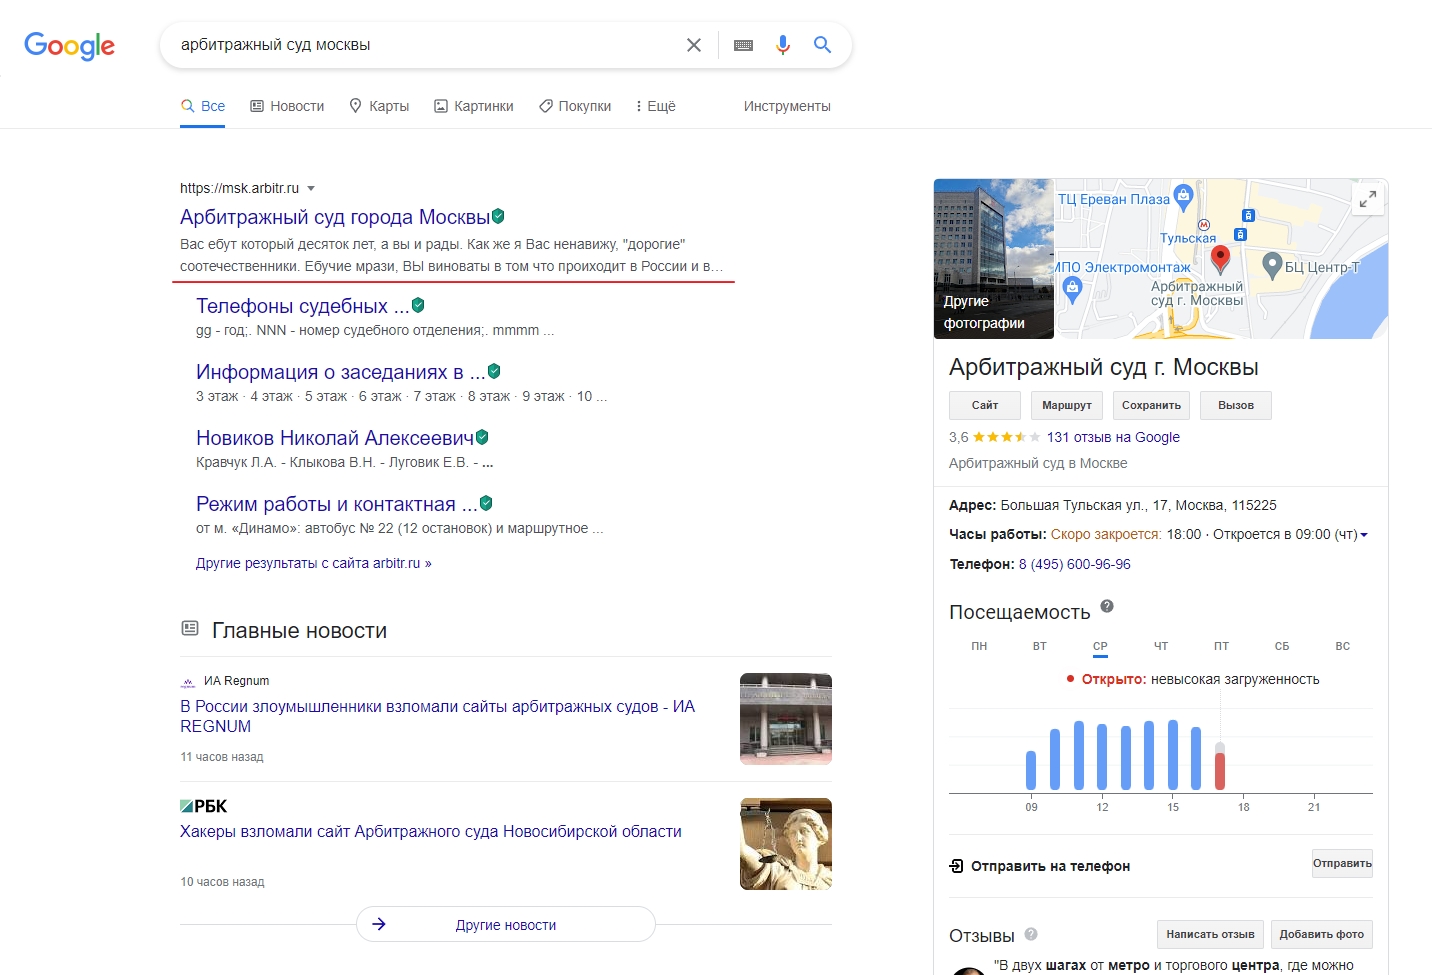Click the blue magnifier search icon

coord(822,45)
